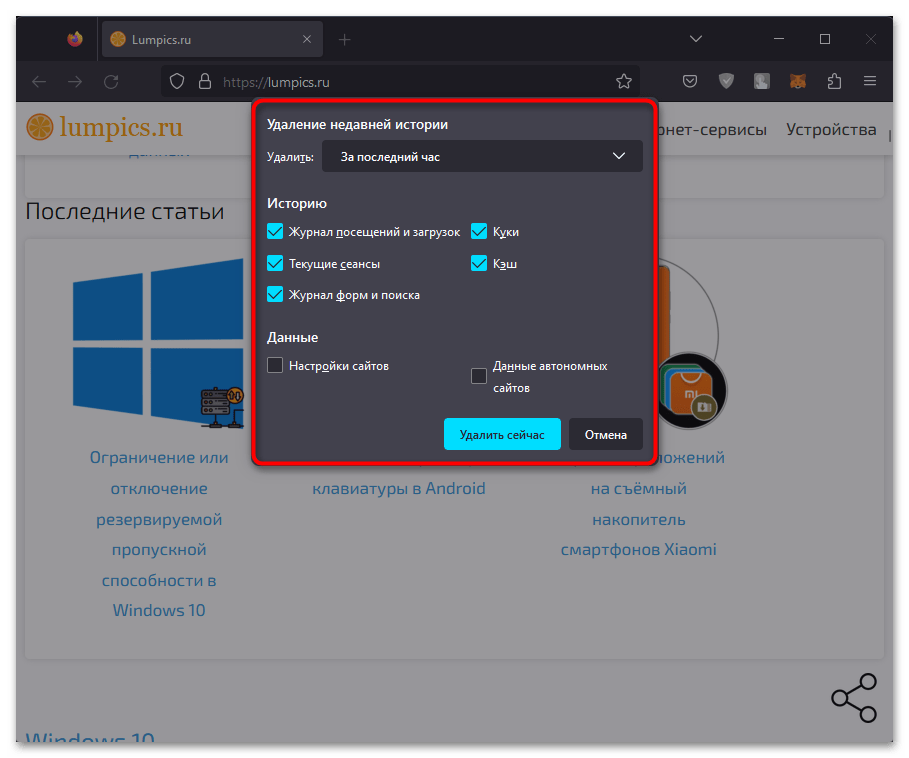Open the list all tabs chevron
This screenshot has width=909, height=758.
click(x=696, y=40)
